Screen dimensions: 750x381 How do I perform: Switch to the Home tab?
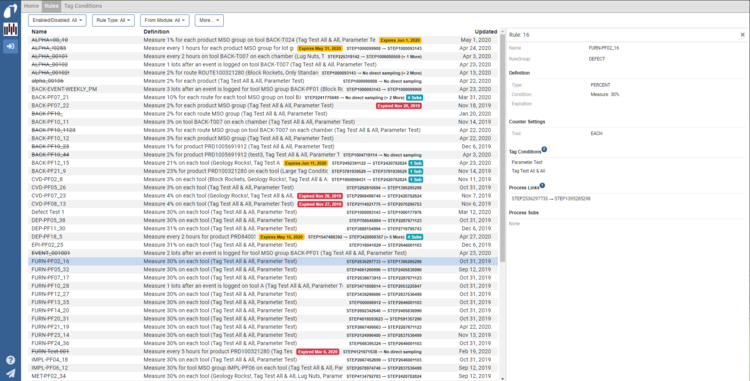click(x=31, y=6)
